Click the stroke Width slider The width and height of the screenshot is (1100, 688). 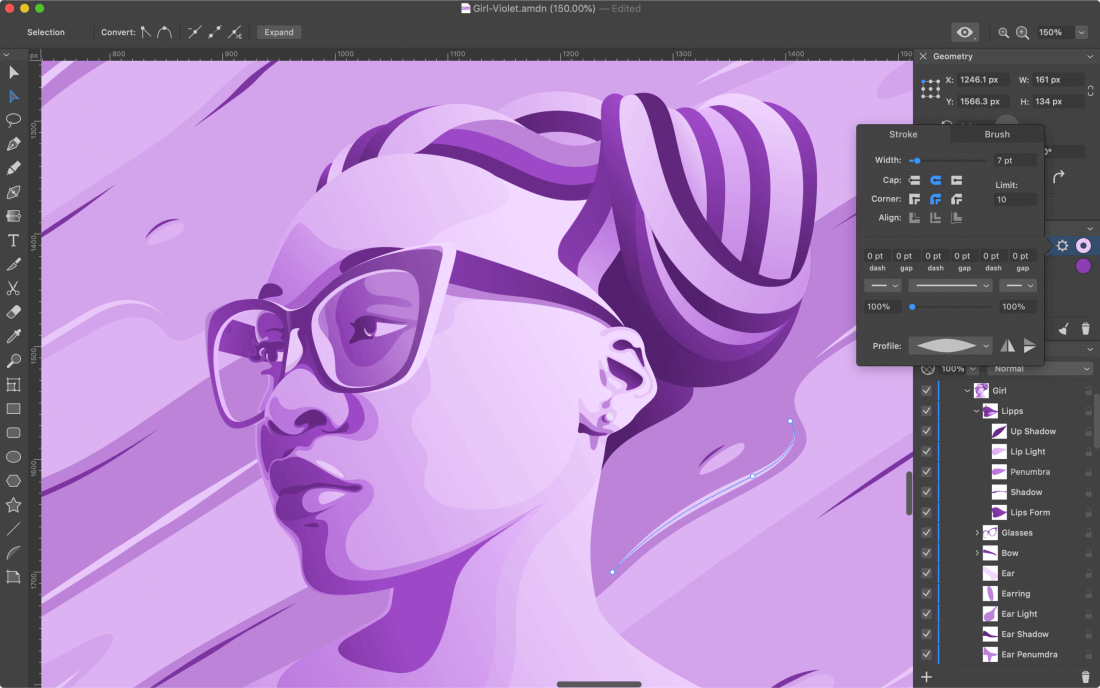pyautogui.click(x=948, y=160)
